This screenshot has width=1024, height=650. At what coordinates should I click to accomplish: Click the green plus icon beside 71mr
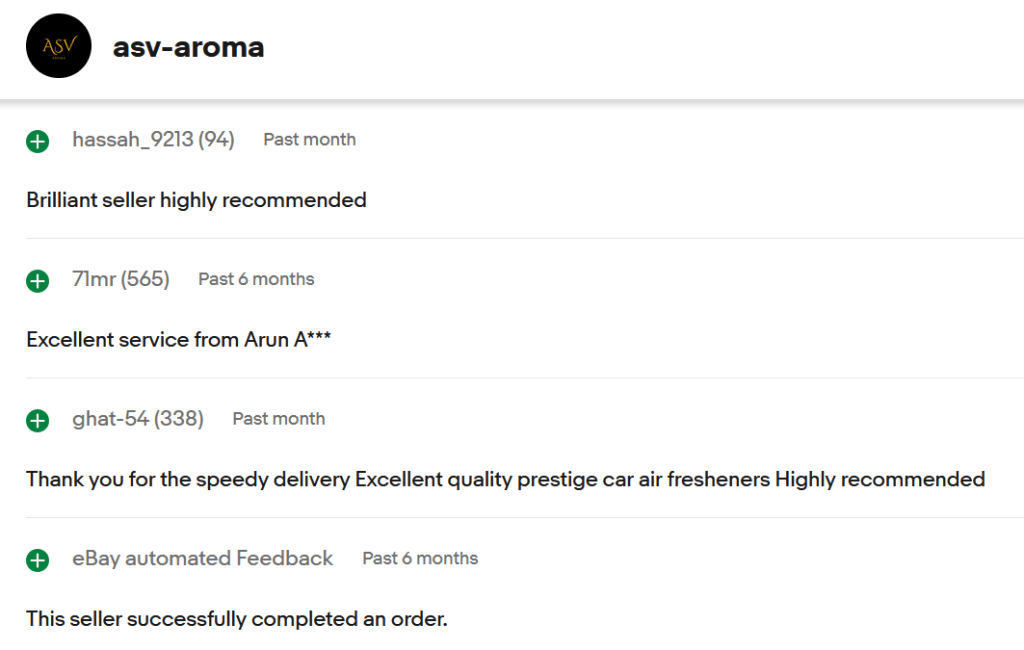point(38,281)
